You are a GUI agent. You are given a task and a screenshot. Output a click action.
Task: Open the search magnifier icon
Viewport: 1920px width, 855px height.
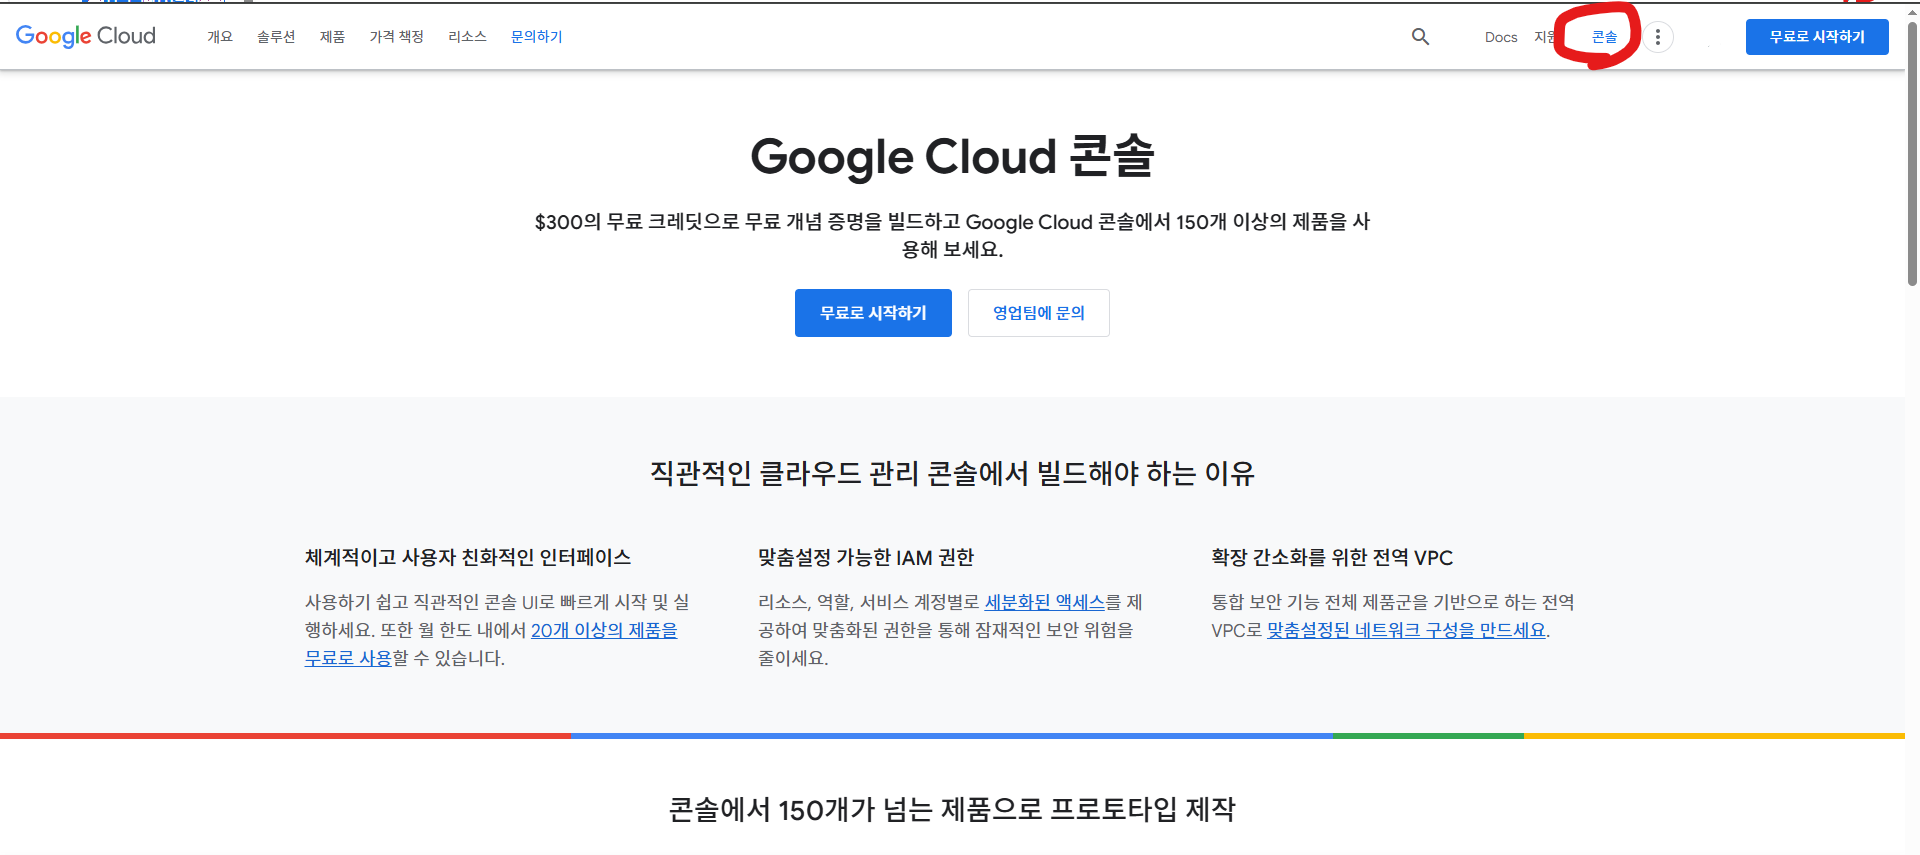pyautogui.click(x=1420, y=37)
